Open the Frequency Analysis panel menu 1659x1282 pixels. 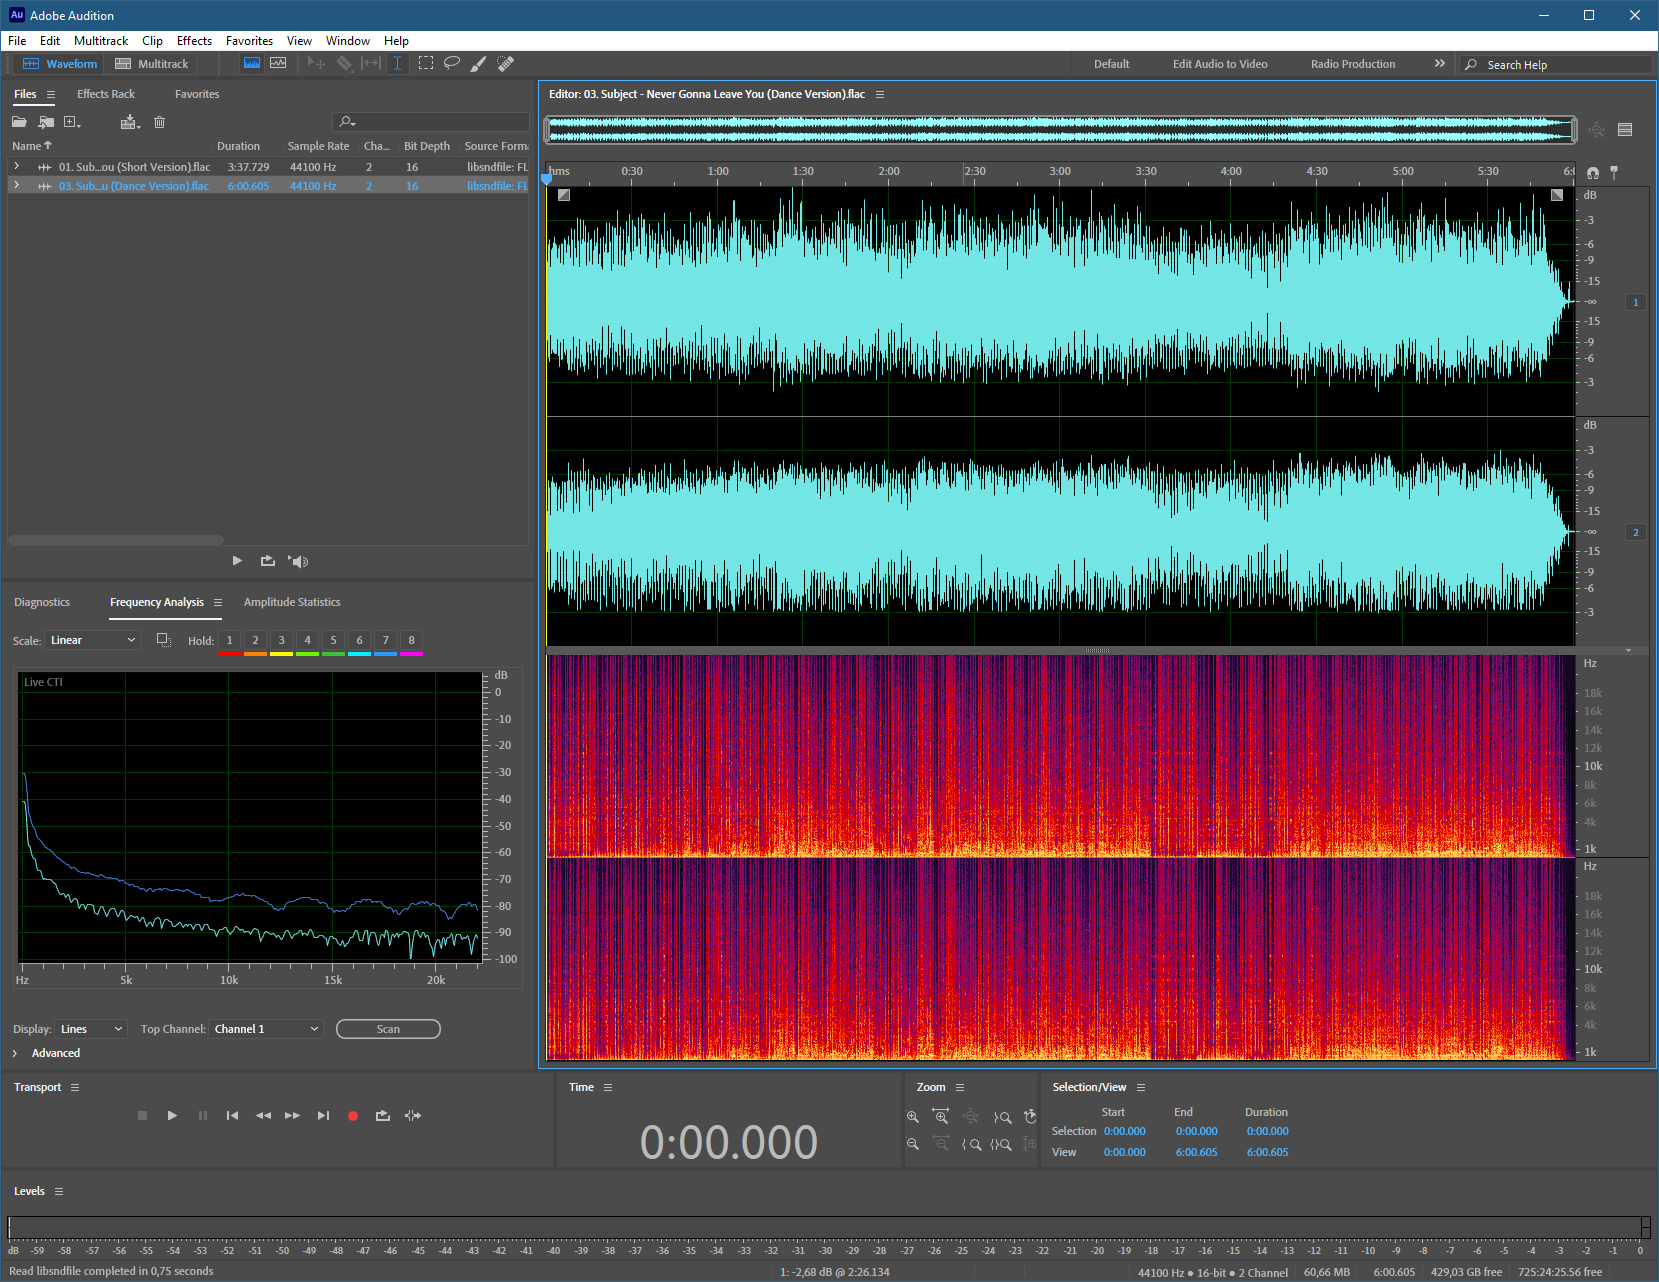217,602
